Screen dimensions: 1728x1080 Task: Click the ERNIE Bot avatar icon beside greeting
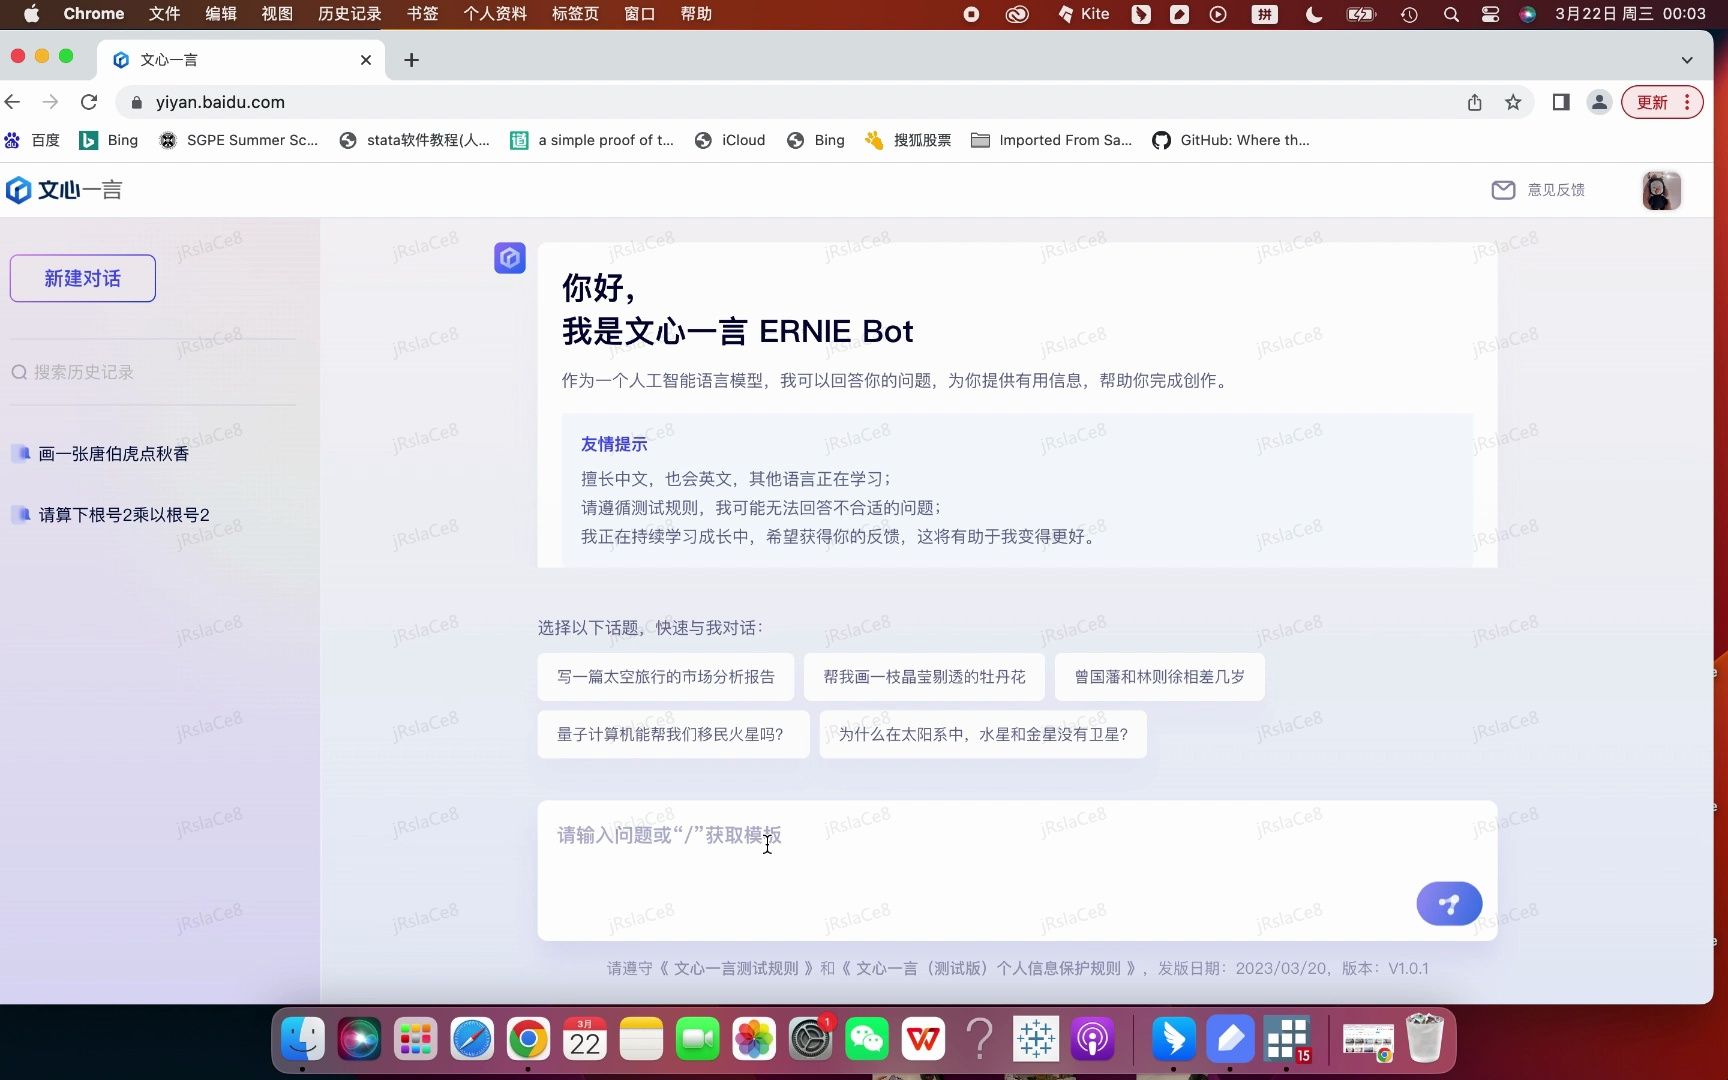point(510,258)
